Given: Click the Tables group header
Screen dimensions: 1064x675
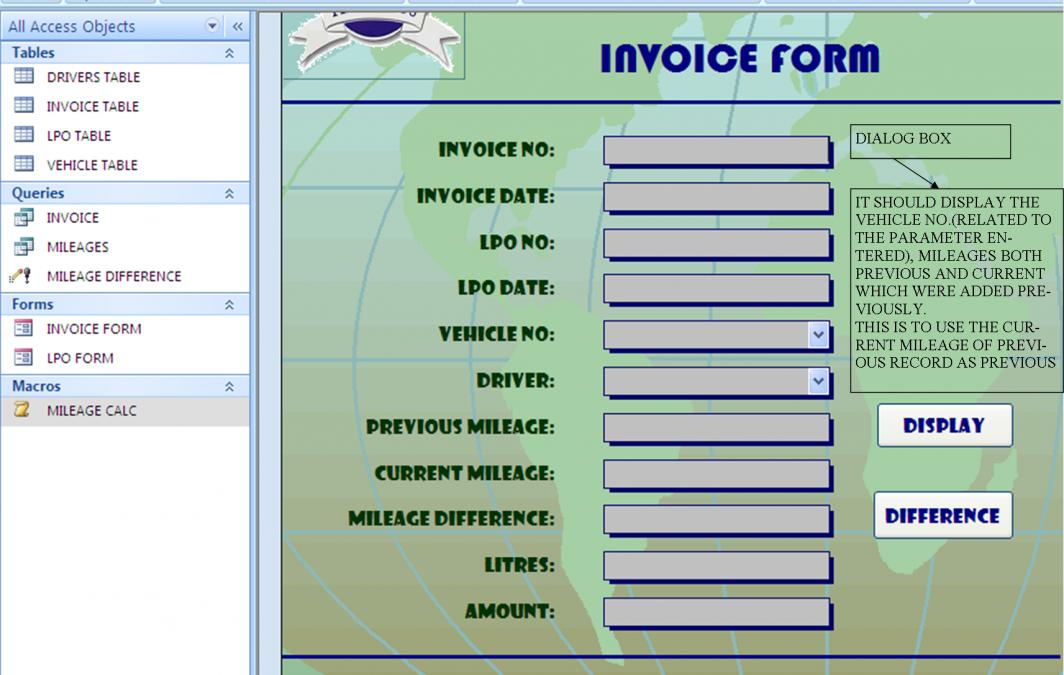Looking at the screenshot, I should click(x=125, y=53).
